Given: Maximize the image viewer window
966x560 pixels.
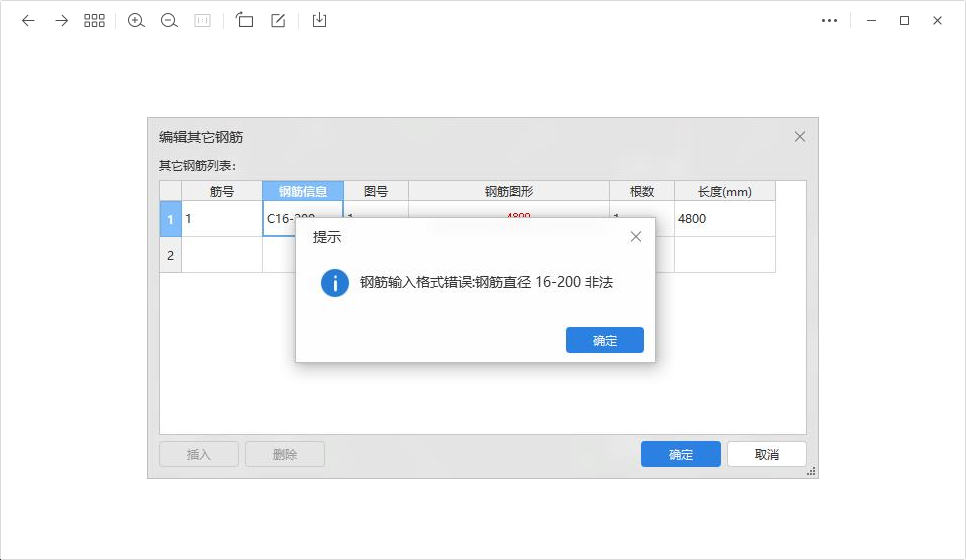Looking at the screenshot, I should tap(904, 20).
